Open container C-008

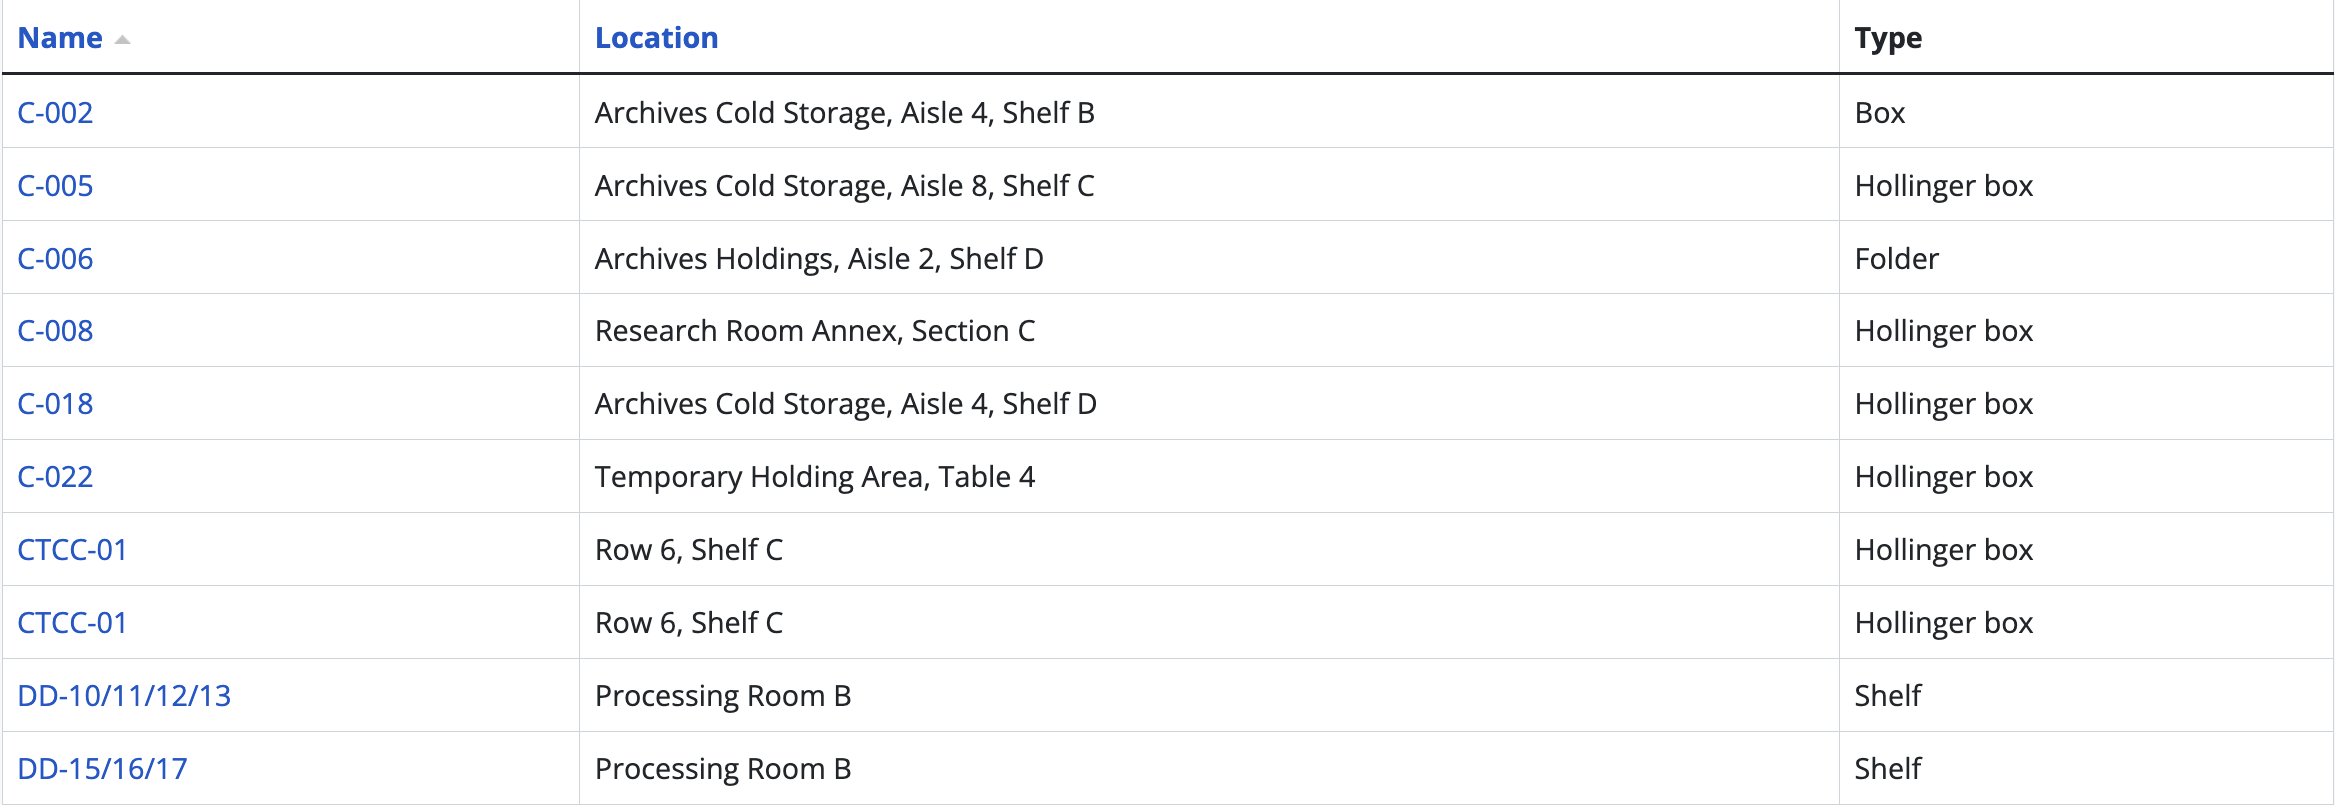click(55, 331)
